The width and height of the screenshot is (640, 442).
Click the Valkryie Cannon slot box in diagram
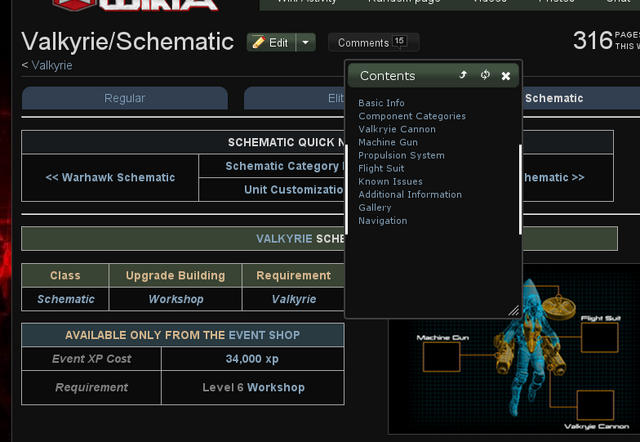pyautogui.click(x=595, y=405)
